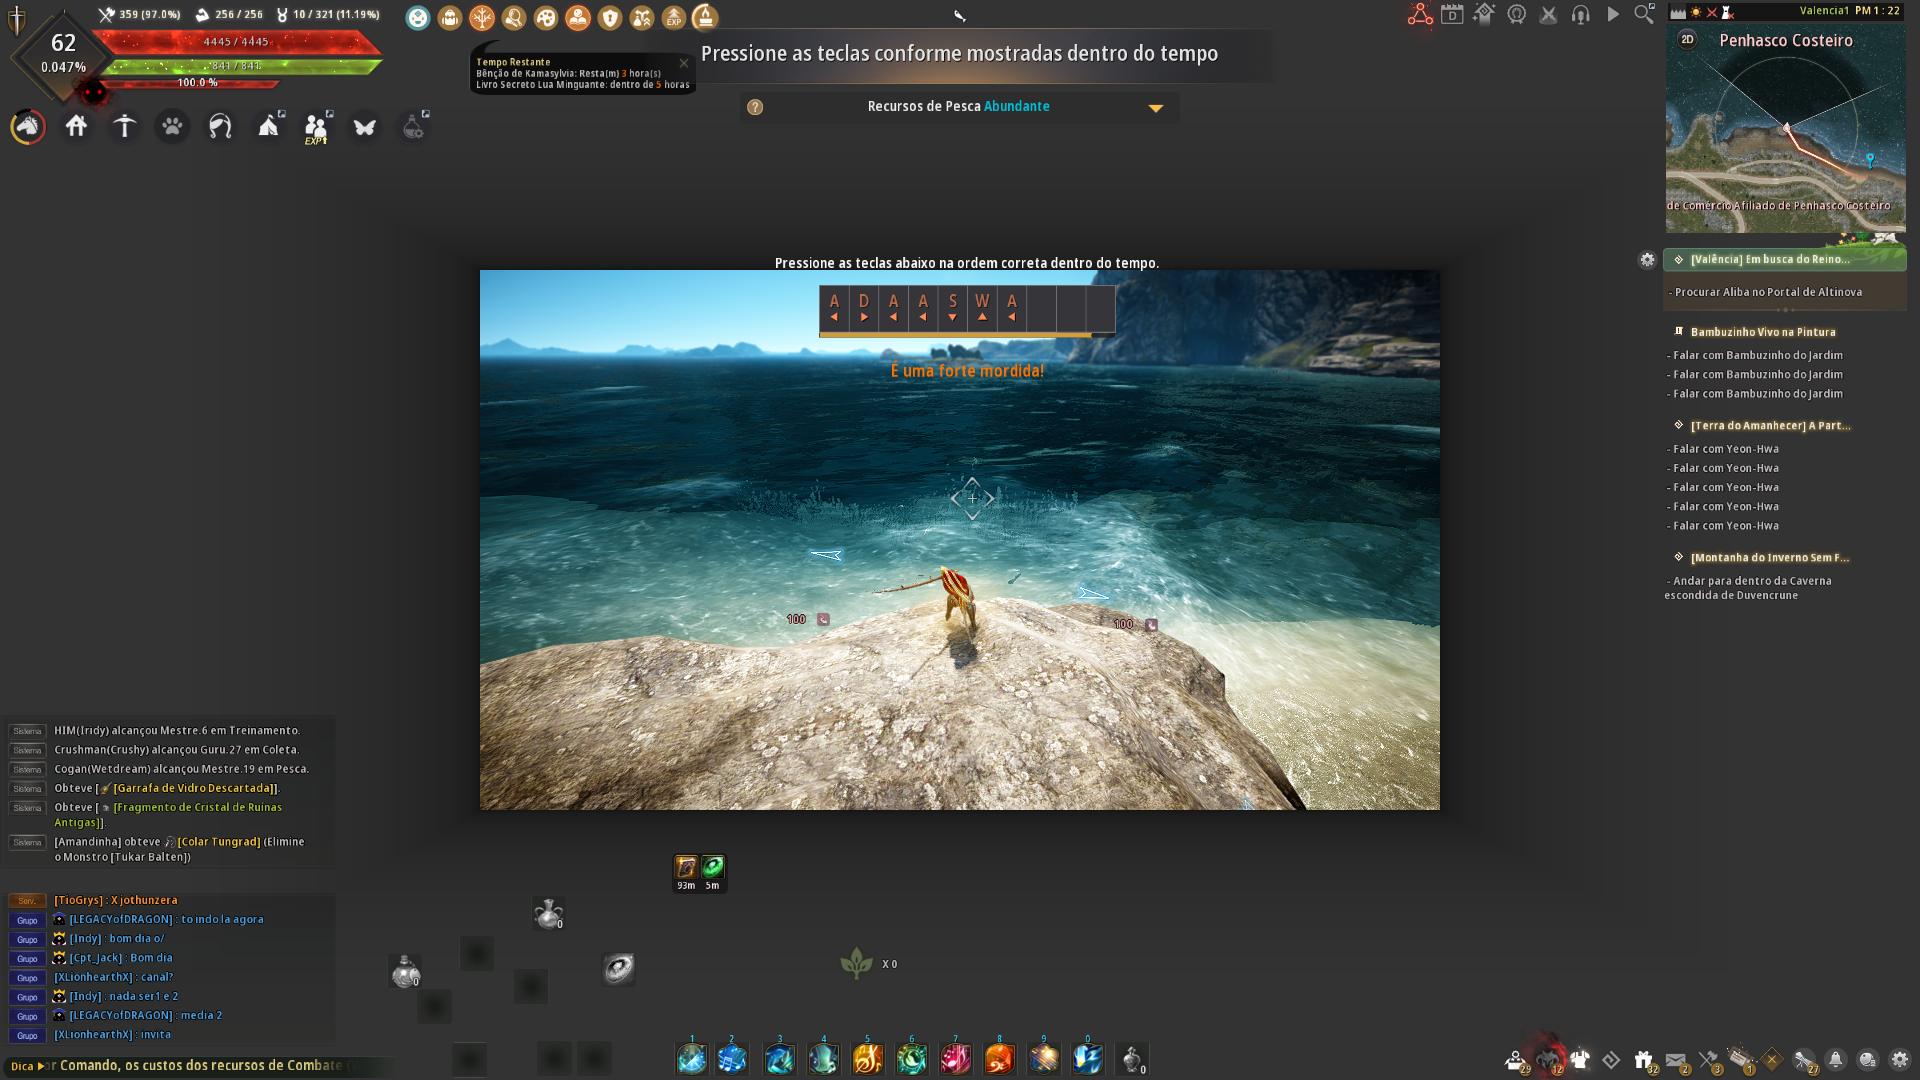
Task: Click the alchemy flask icon in top-left row
Action: pos(412,127)
